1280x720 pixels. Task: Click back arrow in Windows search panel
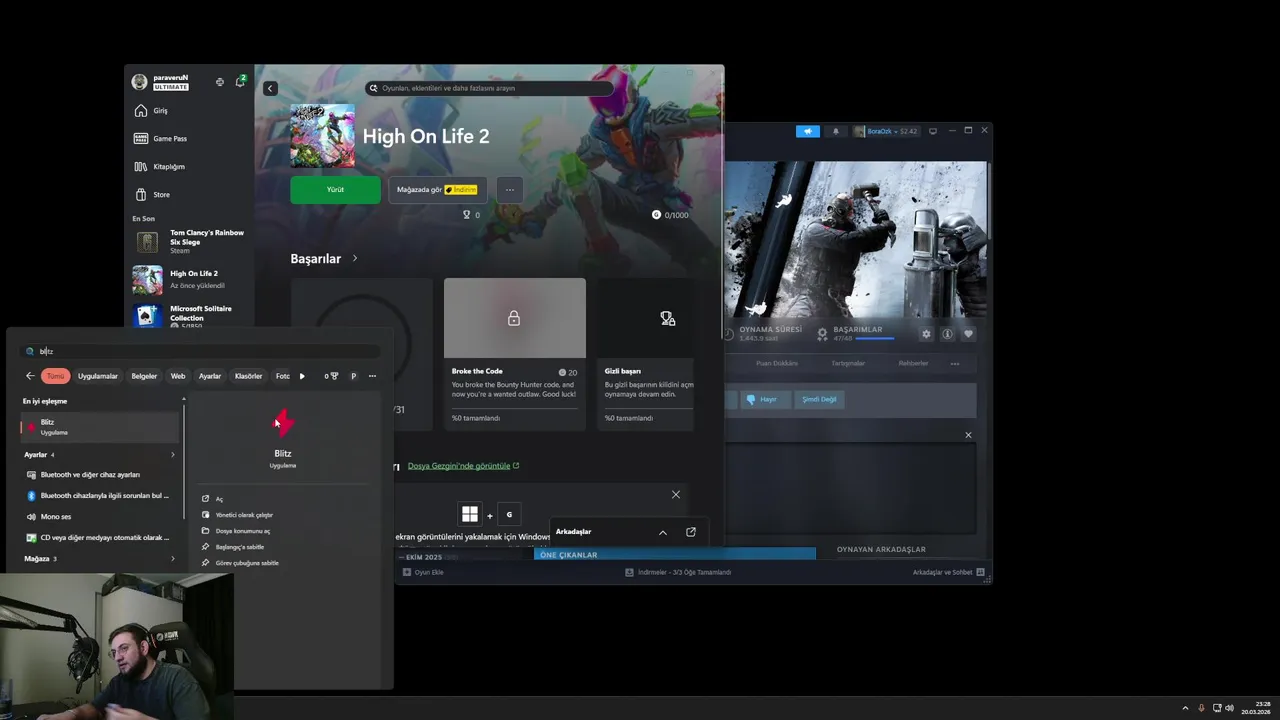(30, 376)
